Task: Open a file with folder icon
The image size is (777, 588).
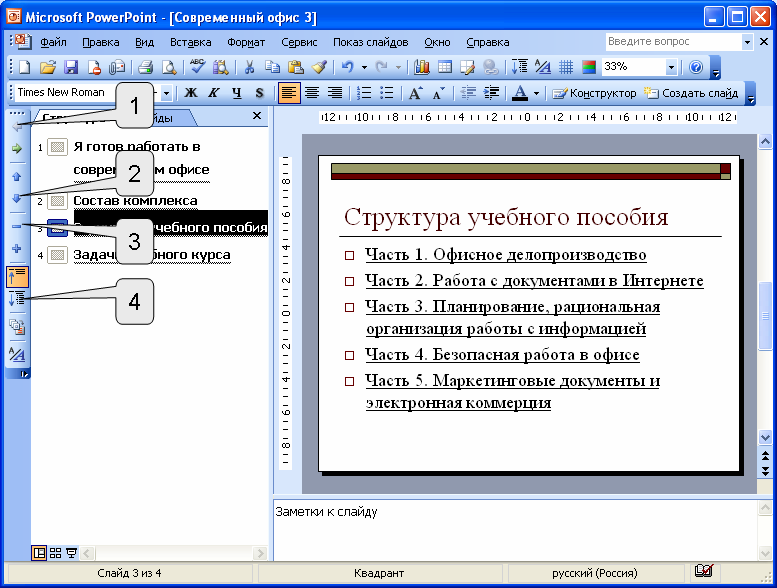Action: tap(48, 67)
